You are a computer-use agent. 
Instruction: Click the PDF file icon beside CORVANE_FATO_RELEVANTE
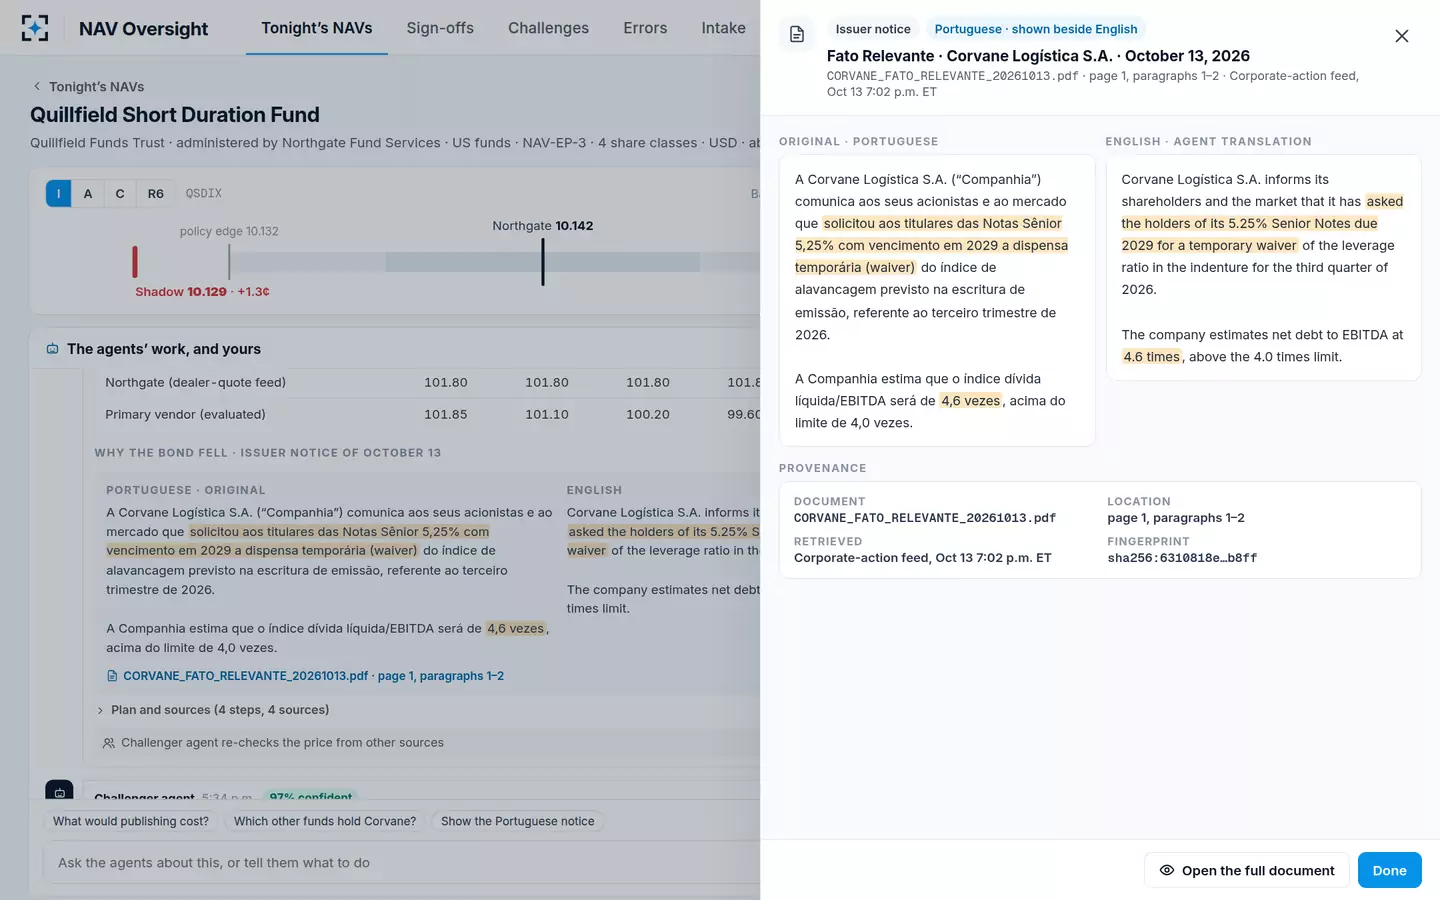click(112, 676)
